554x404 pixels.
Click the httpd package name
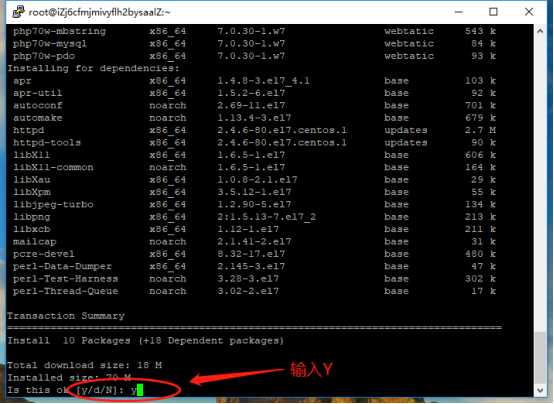[29, 130]
